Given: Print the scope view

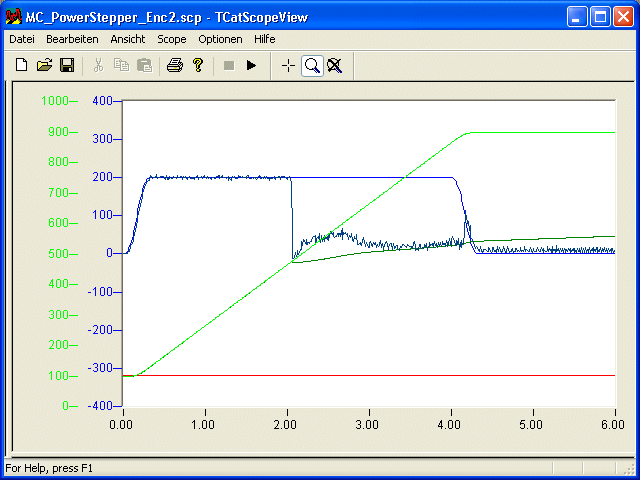Looking at the screenshot, I should (175, 65).
